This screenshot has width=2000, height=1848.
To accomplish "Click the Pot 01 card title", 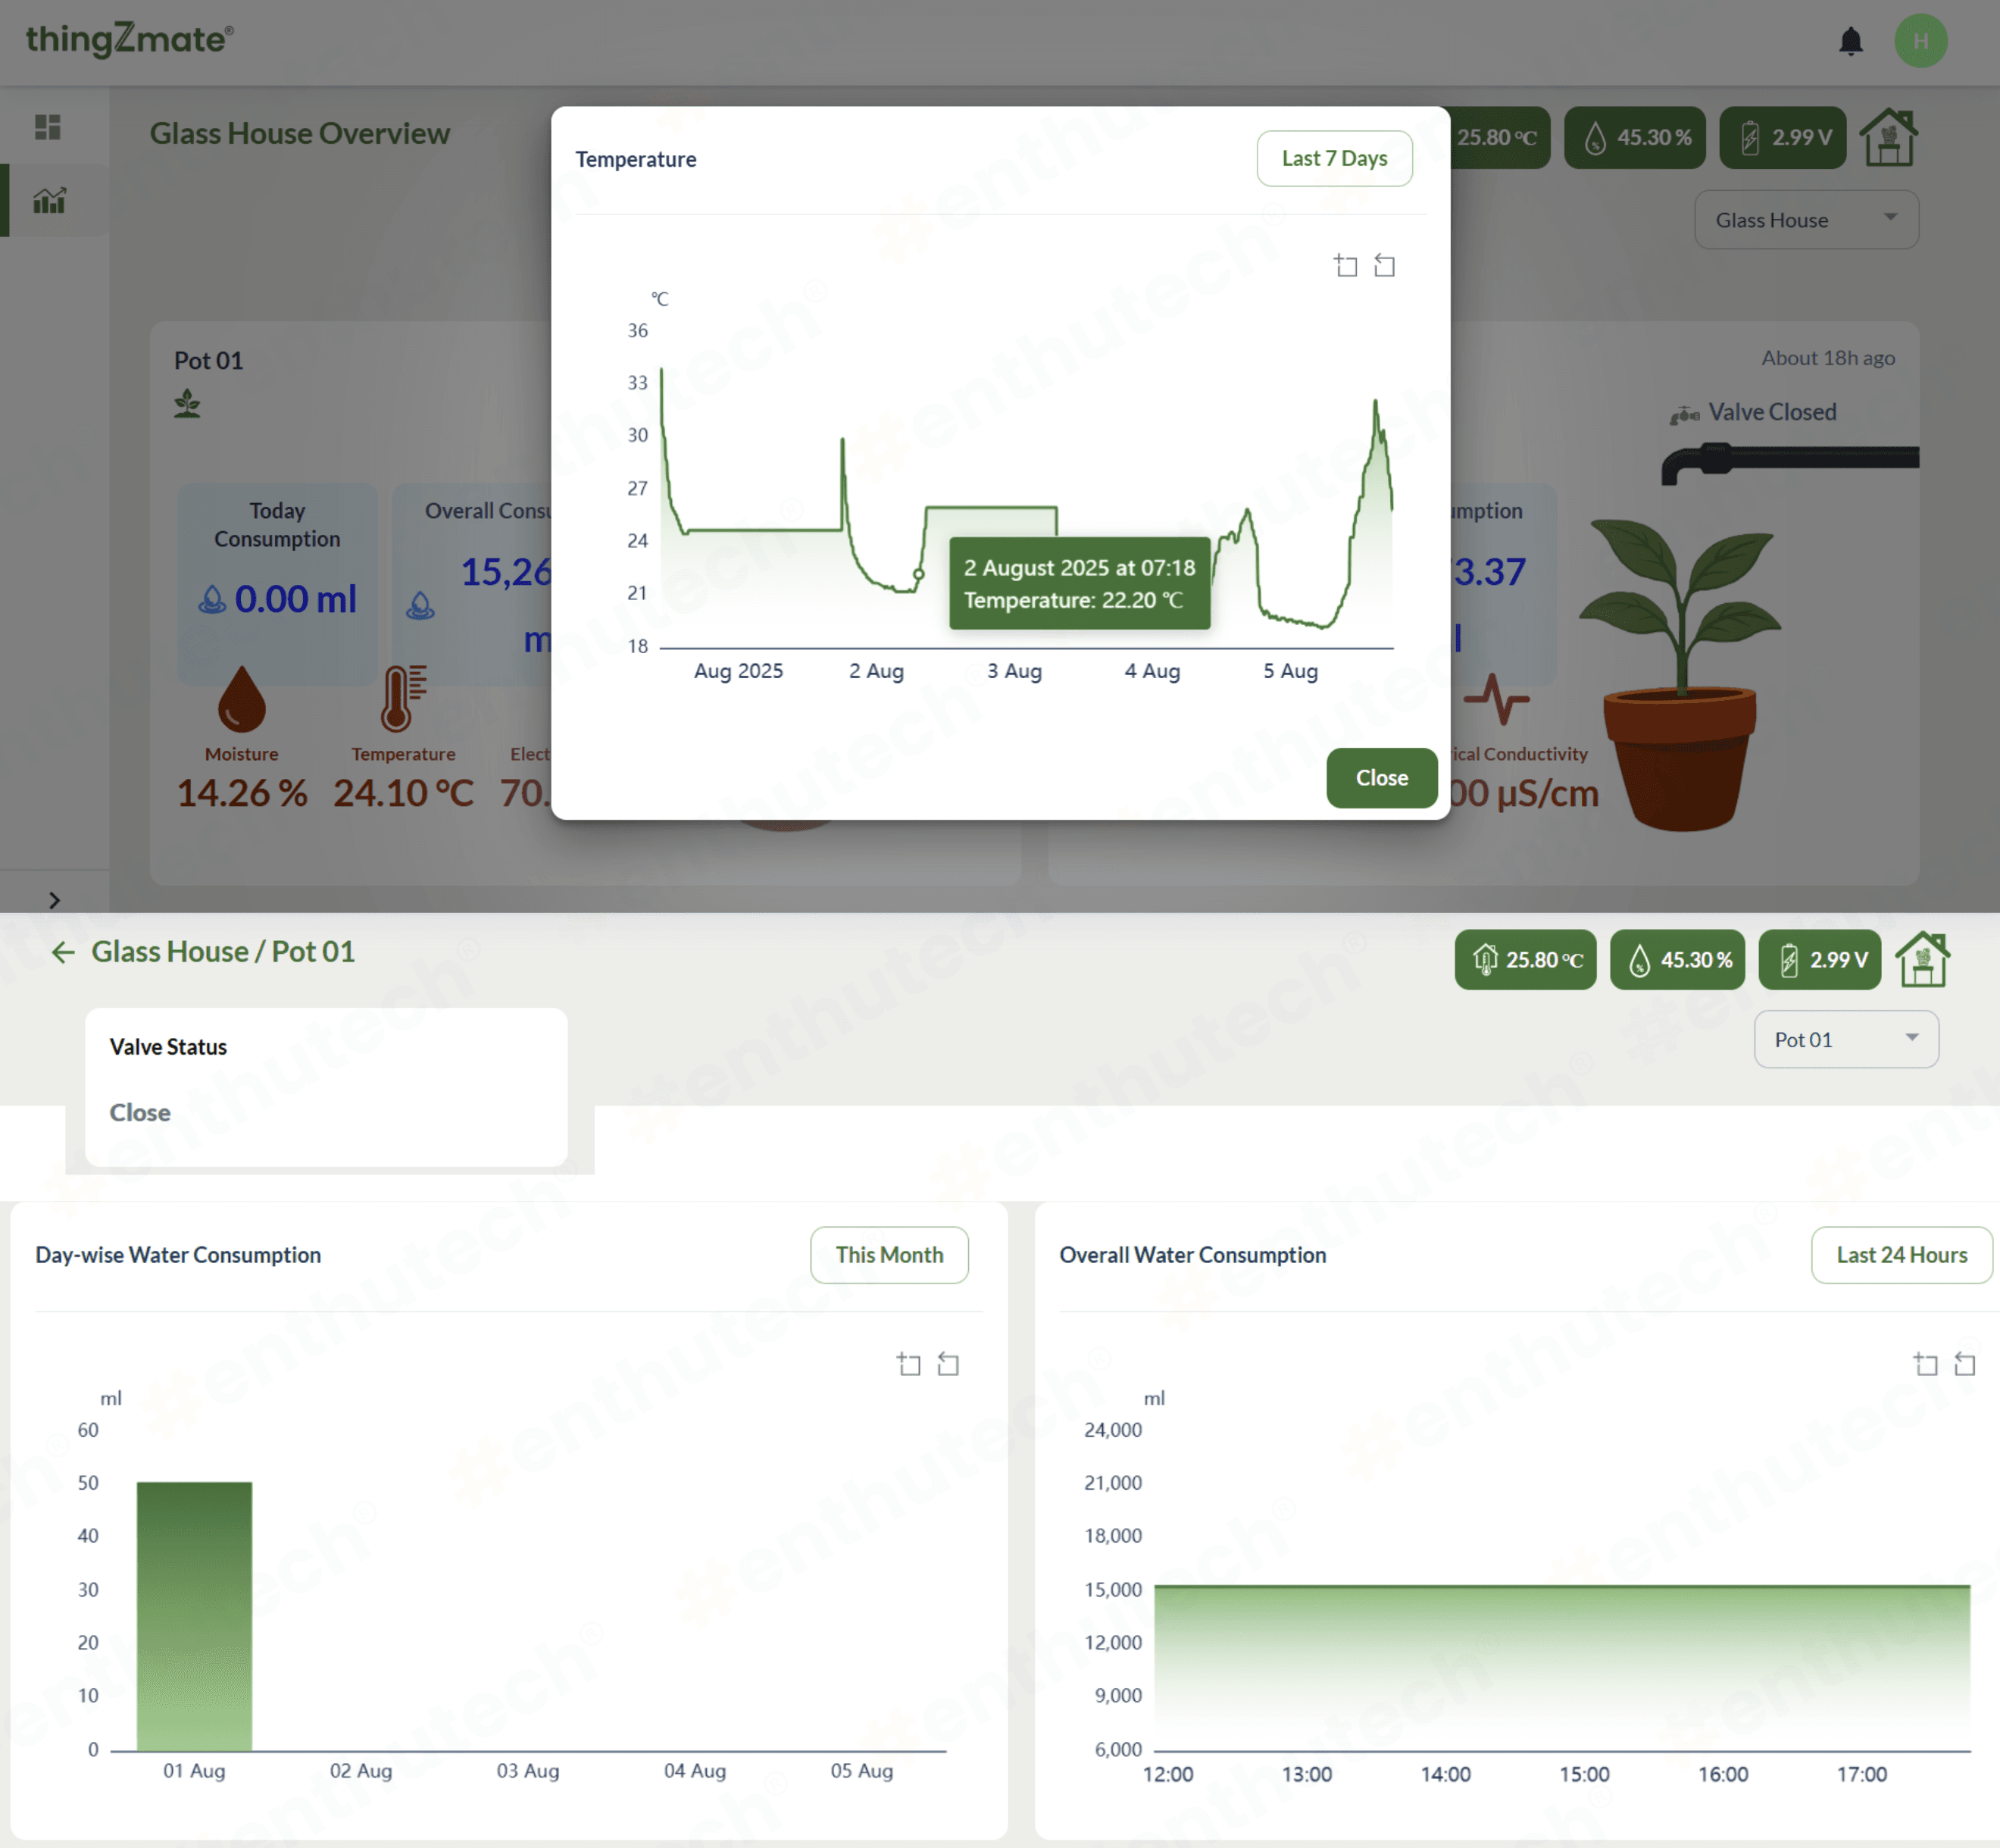I will pos(208,360).
